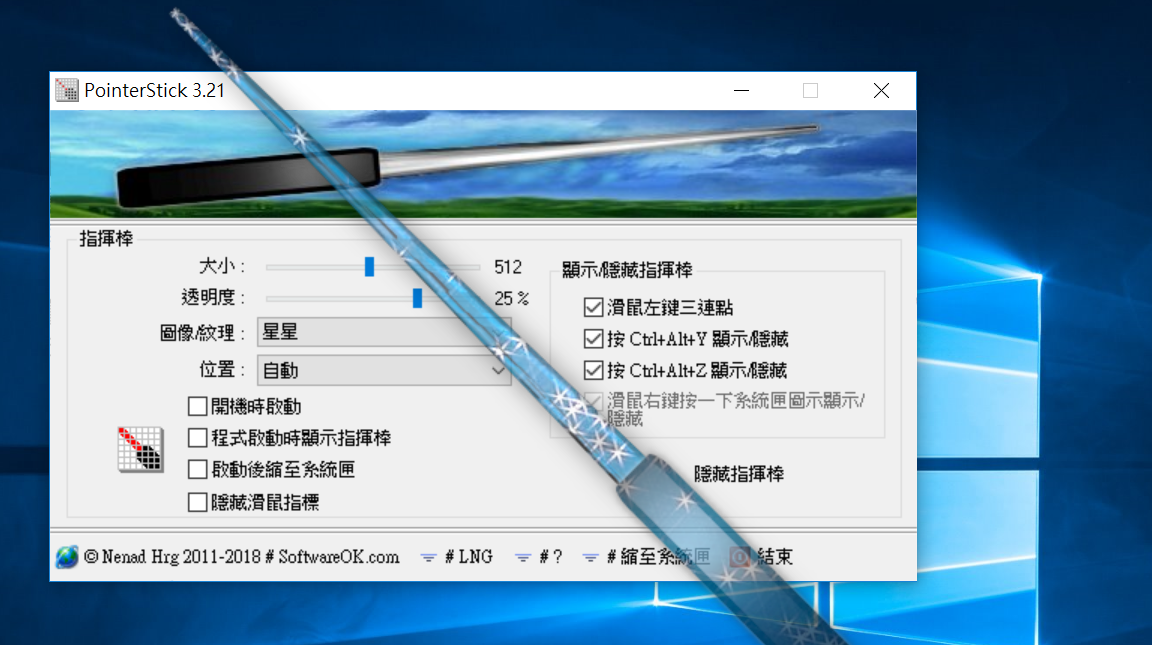Quit via the red 結束 power icon
This screenshot has height=645, width=1152.
click(740, 557)
